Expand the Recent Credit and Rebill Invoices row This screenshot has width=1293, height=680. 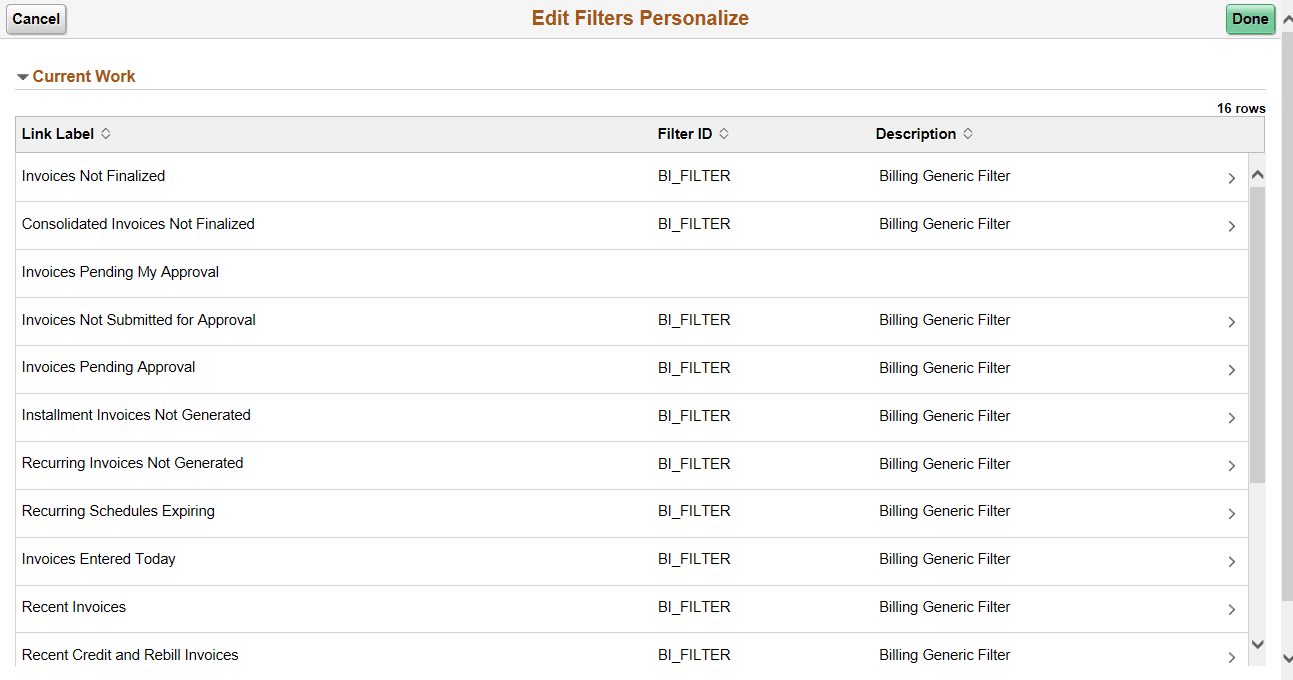coord(1232,656)
